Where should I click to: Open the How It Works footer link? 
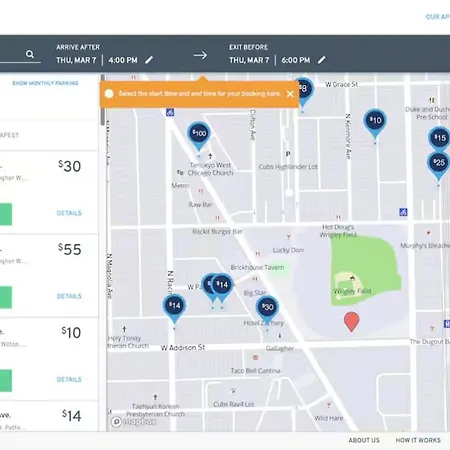tap(418, 440)
